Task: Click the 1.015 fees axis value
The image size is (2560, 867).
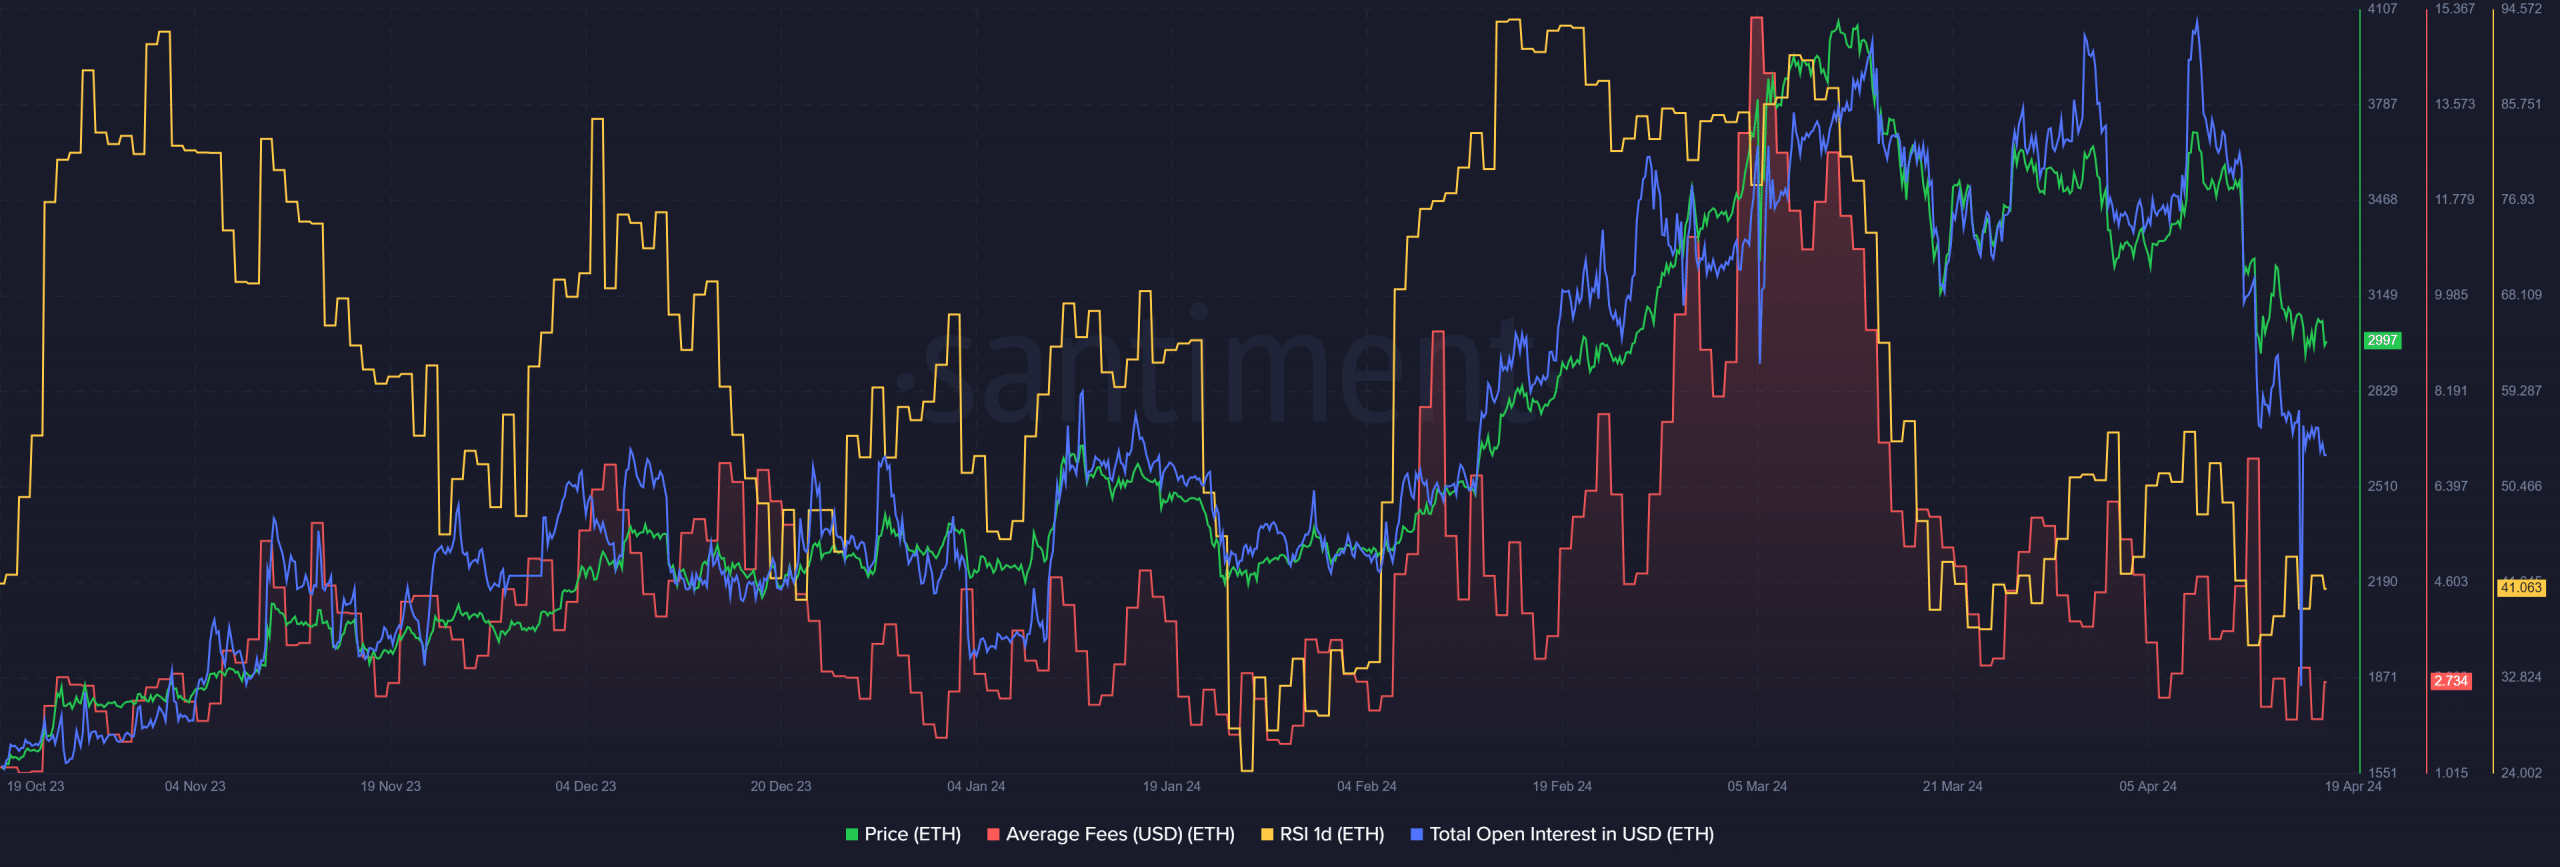Action: click(2451, 773)
